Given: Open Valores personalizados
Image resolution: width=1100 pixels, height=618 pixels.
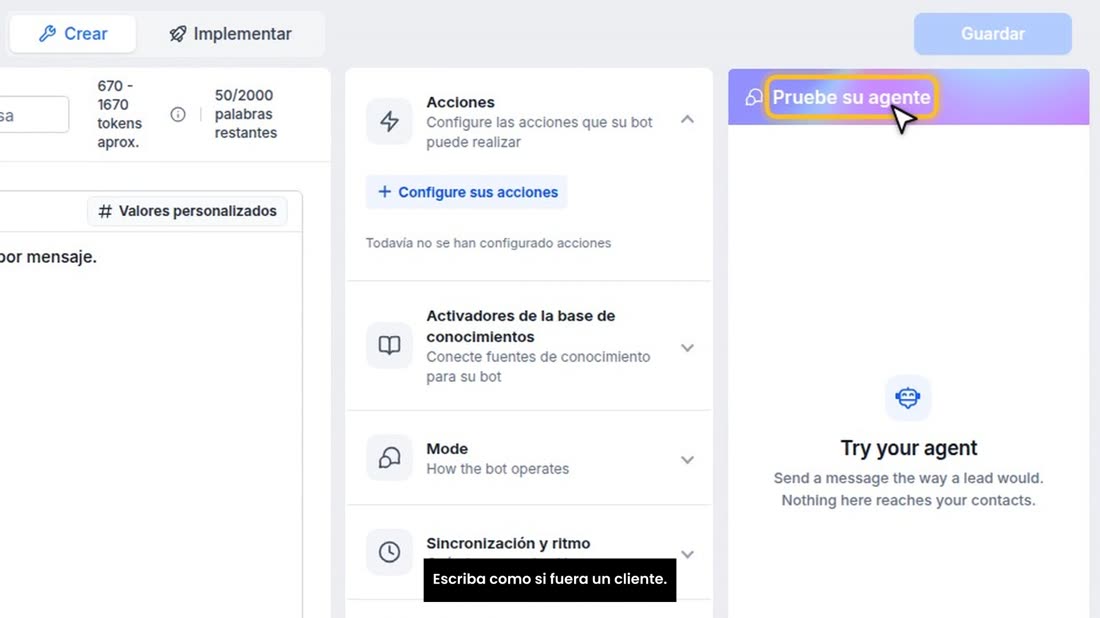Looking at the screenshot, I should click(187, 211).
